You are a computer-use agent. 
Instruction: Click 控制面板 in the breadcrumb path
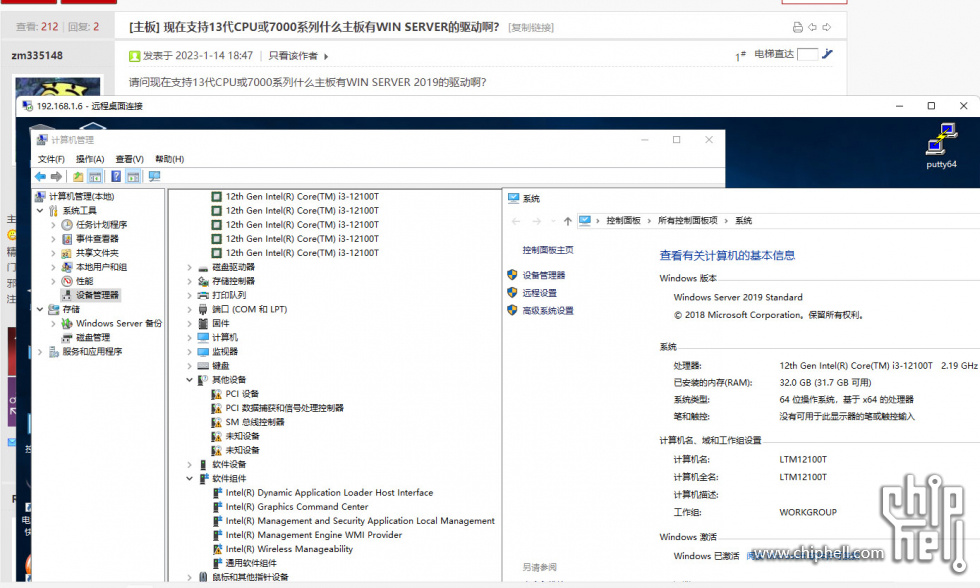tap(623, 221)
